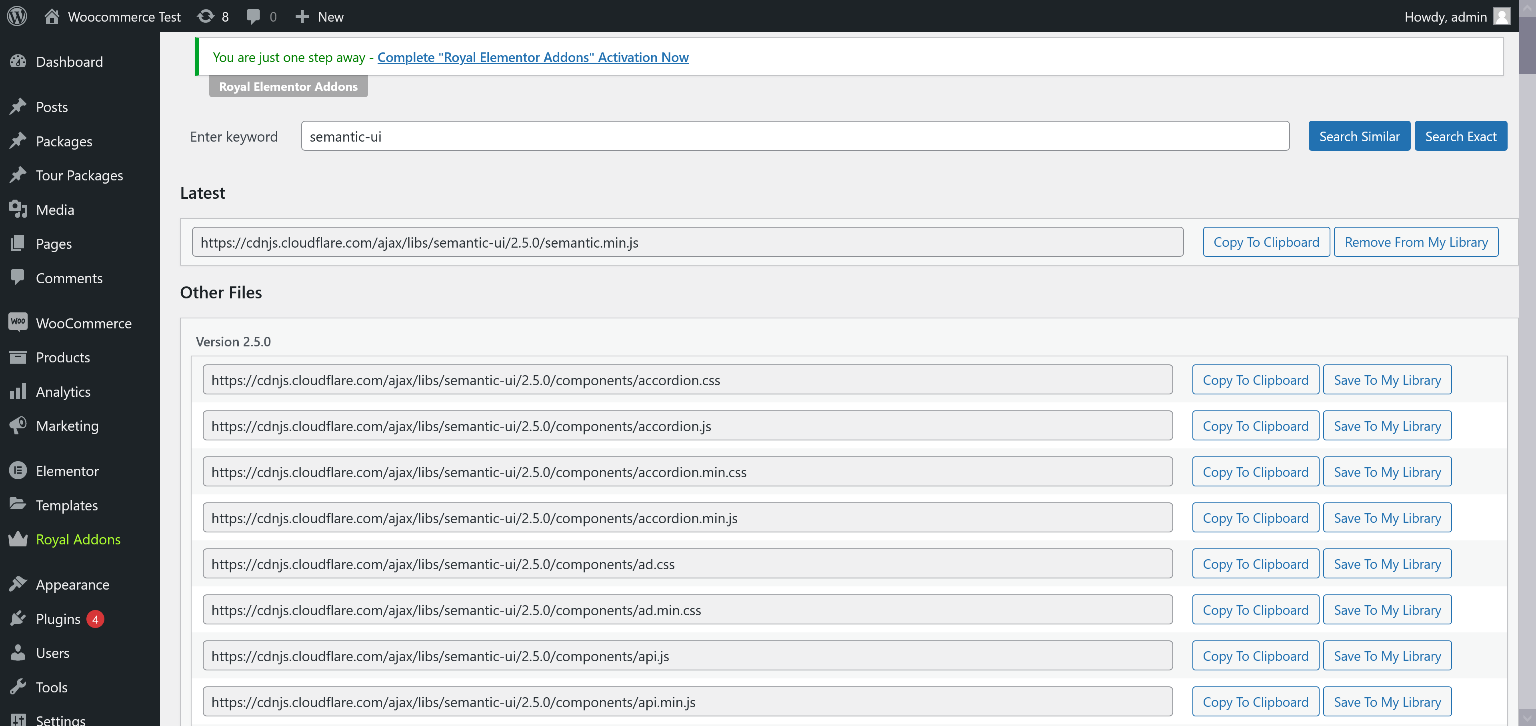Image resolution: width=1536 pixels, height=726 pixels.
Task: Copy accordion.min.css URL to clipboard
Action: [1256, 472]
